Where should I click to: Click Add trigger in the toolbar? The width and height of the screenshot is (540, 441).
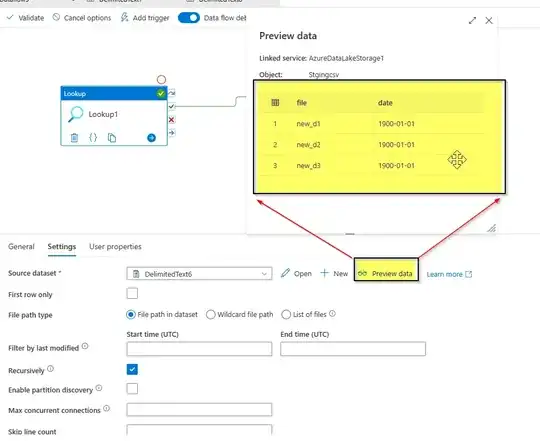point(145,18)
